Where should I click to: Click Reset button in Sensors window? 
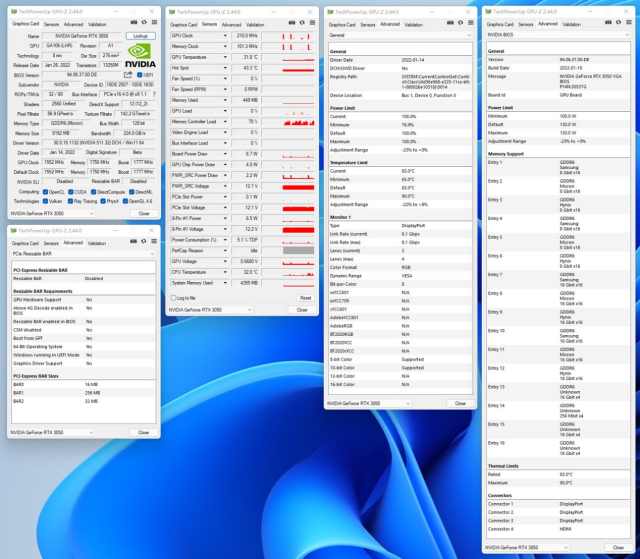[x=306, y=298]
